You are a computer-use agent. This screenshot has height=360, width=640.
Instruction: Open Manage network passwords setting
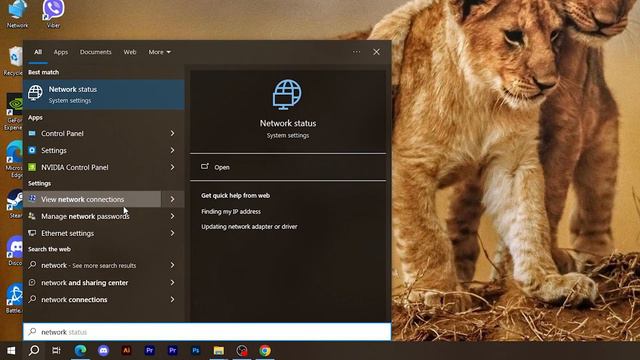click(x=92, y=216)
